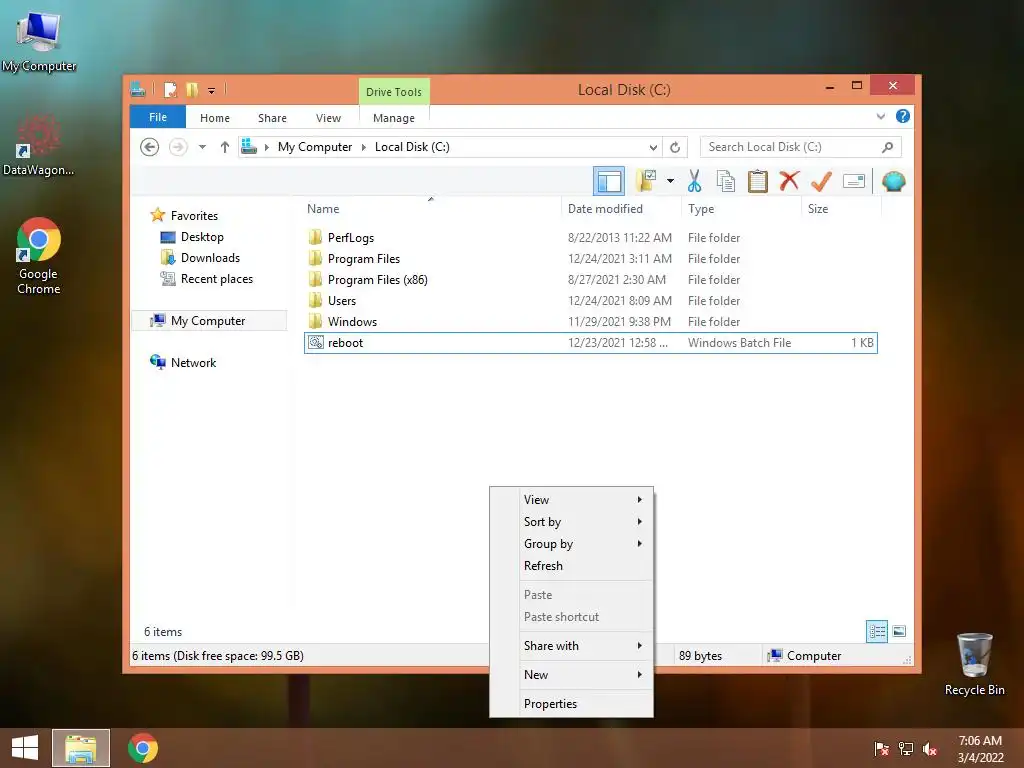
Task: Switch to Large icons view in status bar
Action: [x=899, y=631]
